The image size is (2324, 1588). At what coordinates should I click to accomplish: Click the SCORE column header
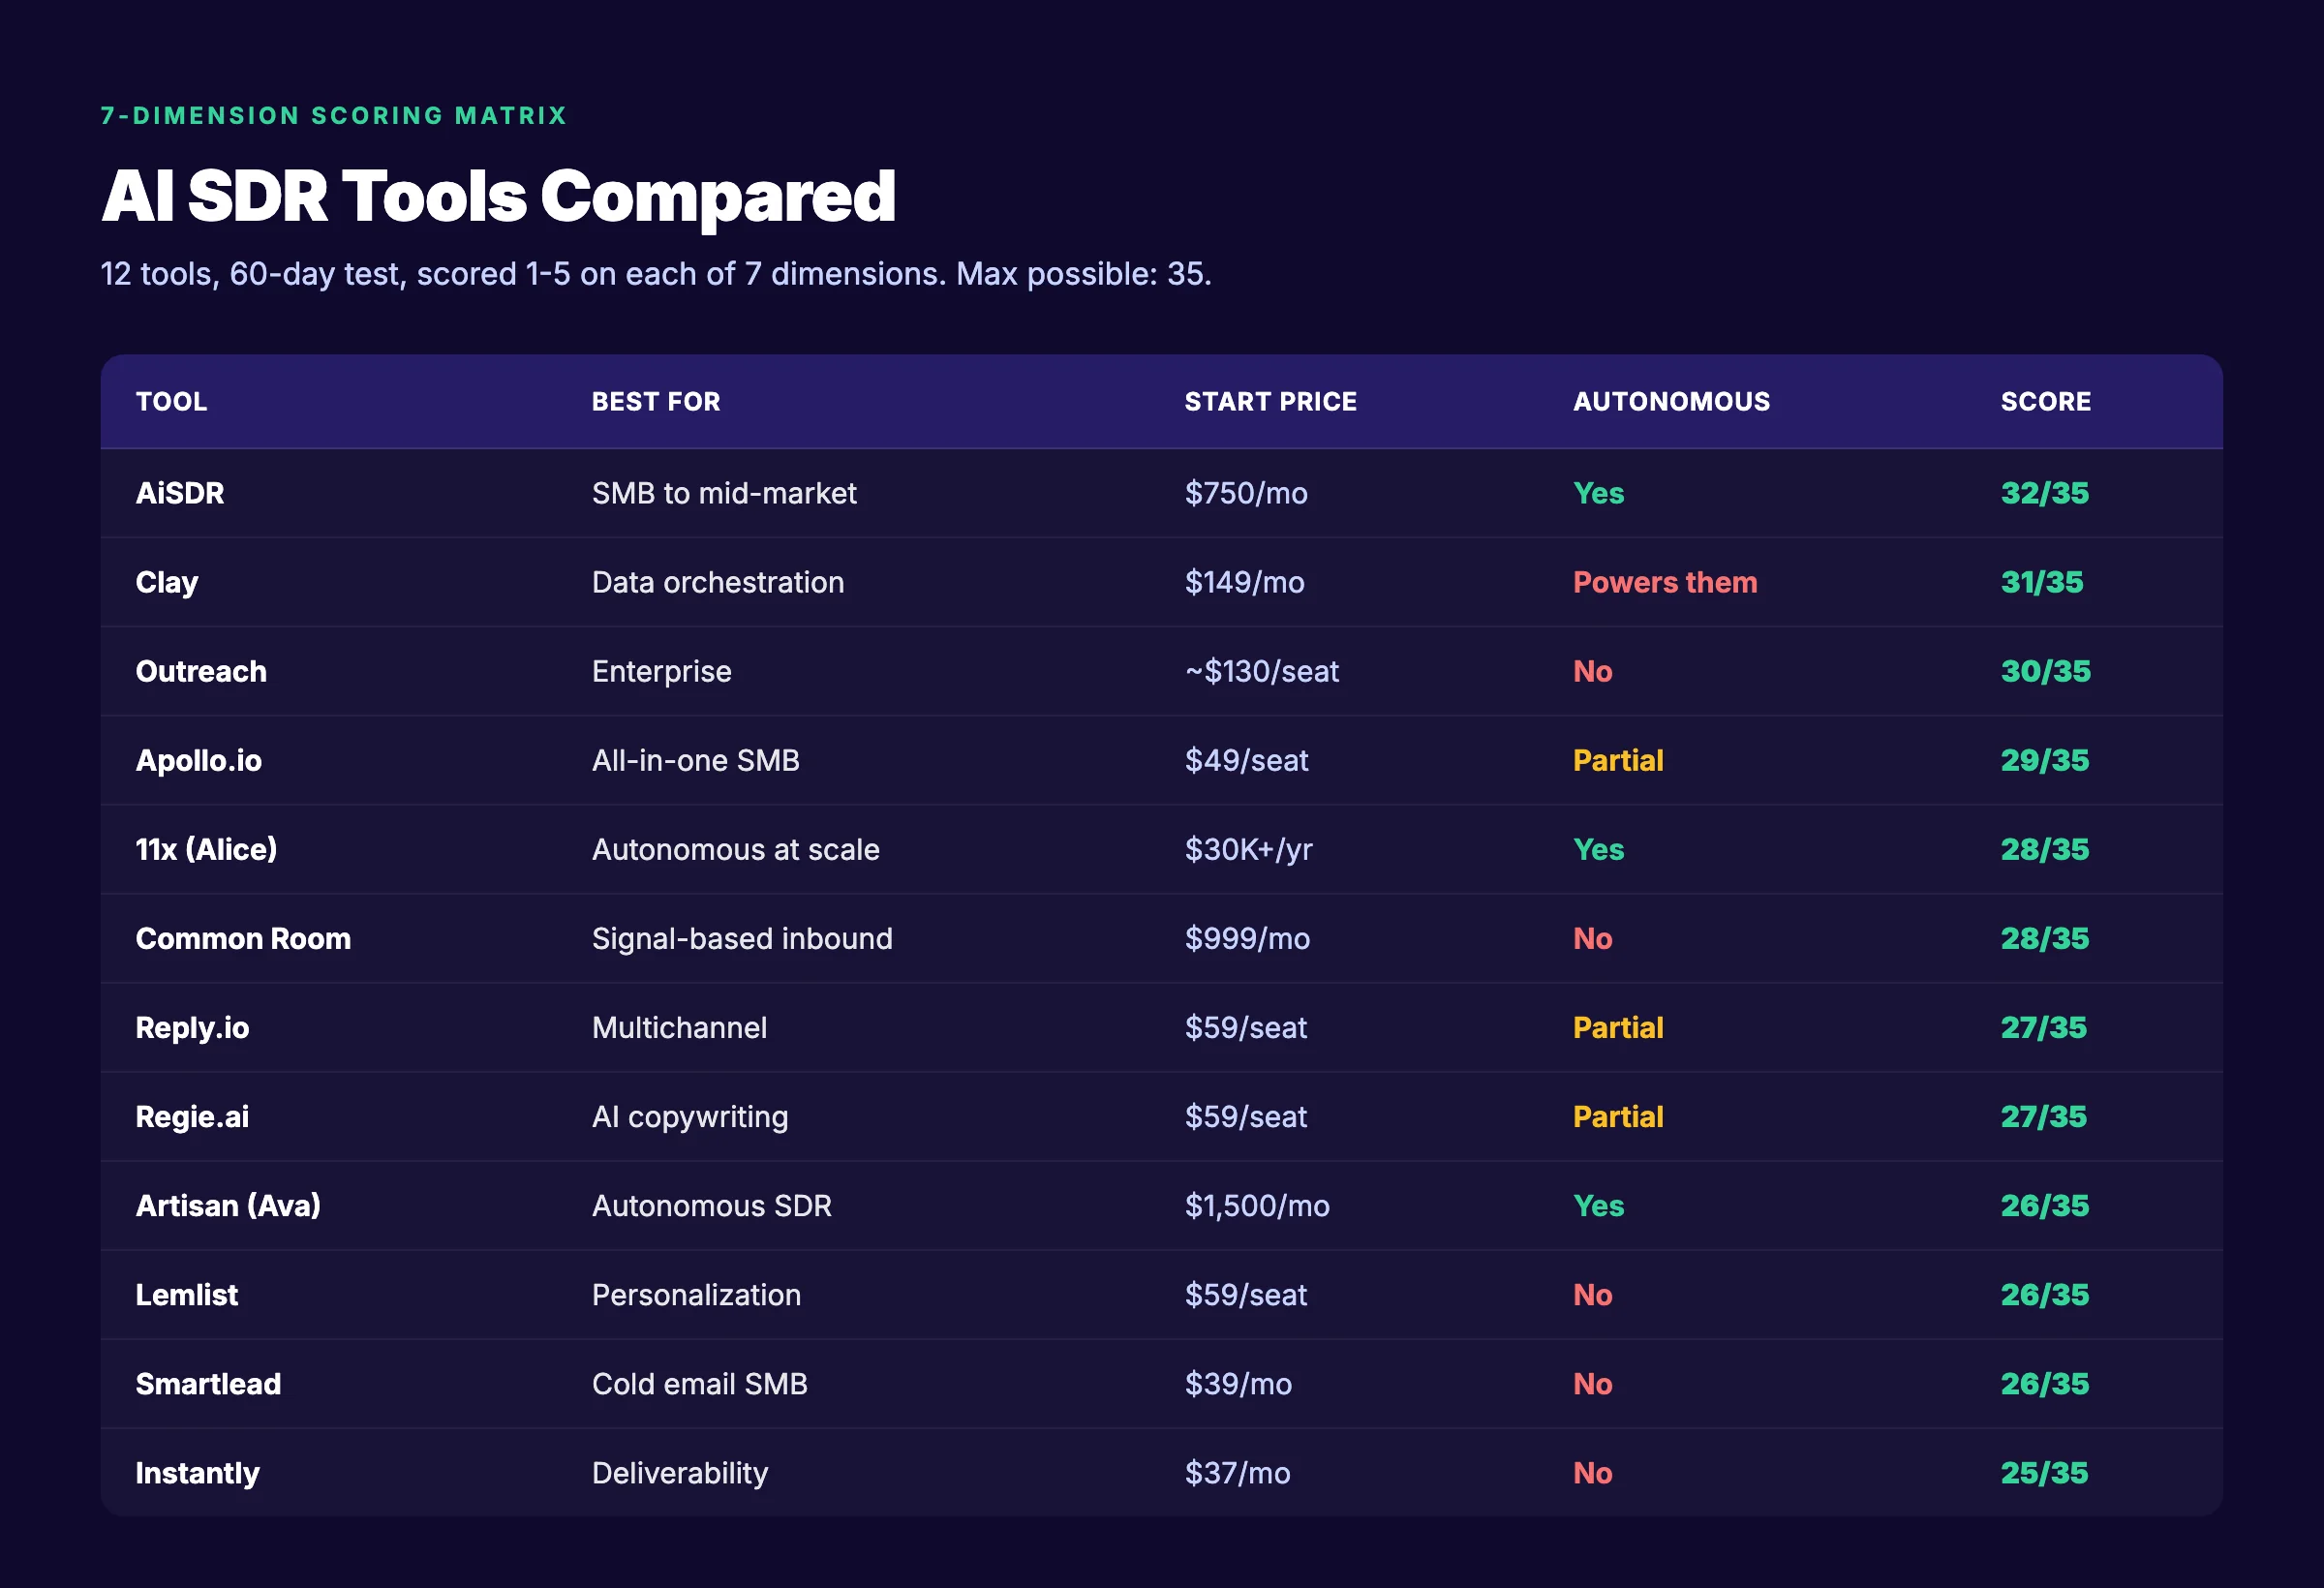(2045, 402)
